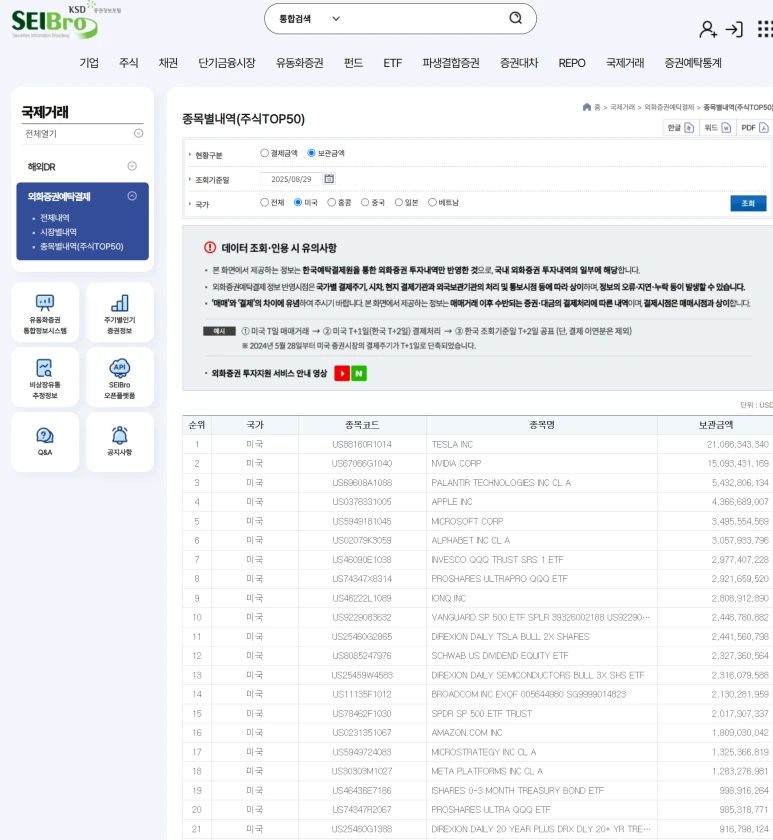Select 미국 country radio

click(298, 202)
